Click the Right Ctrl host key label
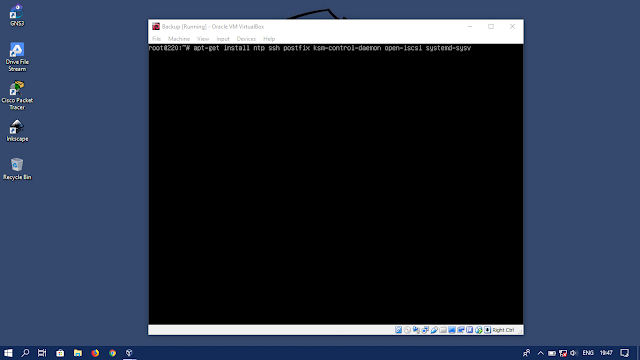Screen dimensions: 640x360 pyautogui.click(x=503, y=330)
